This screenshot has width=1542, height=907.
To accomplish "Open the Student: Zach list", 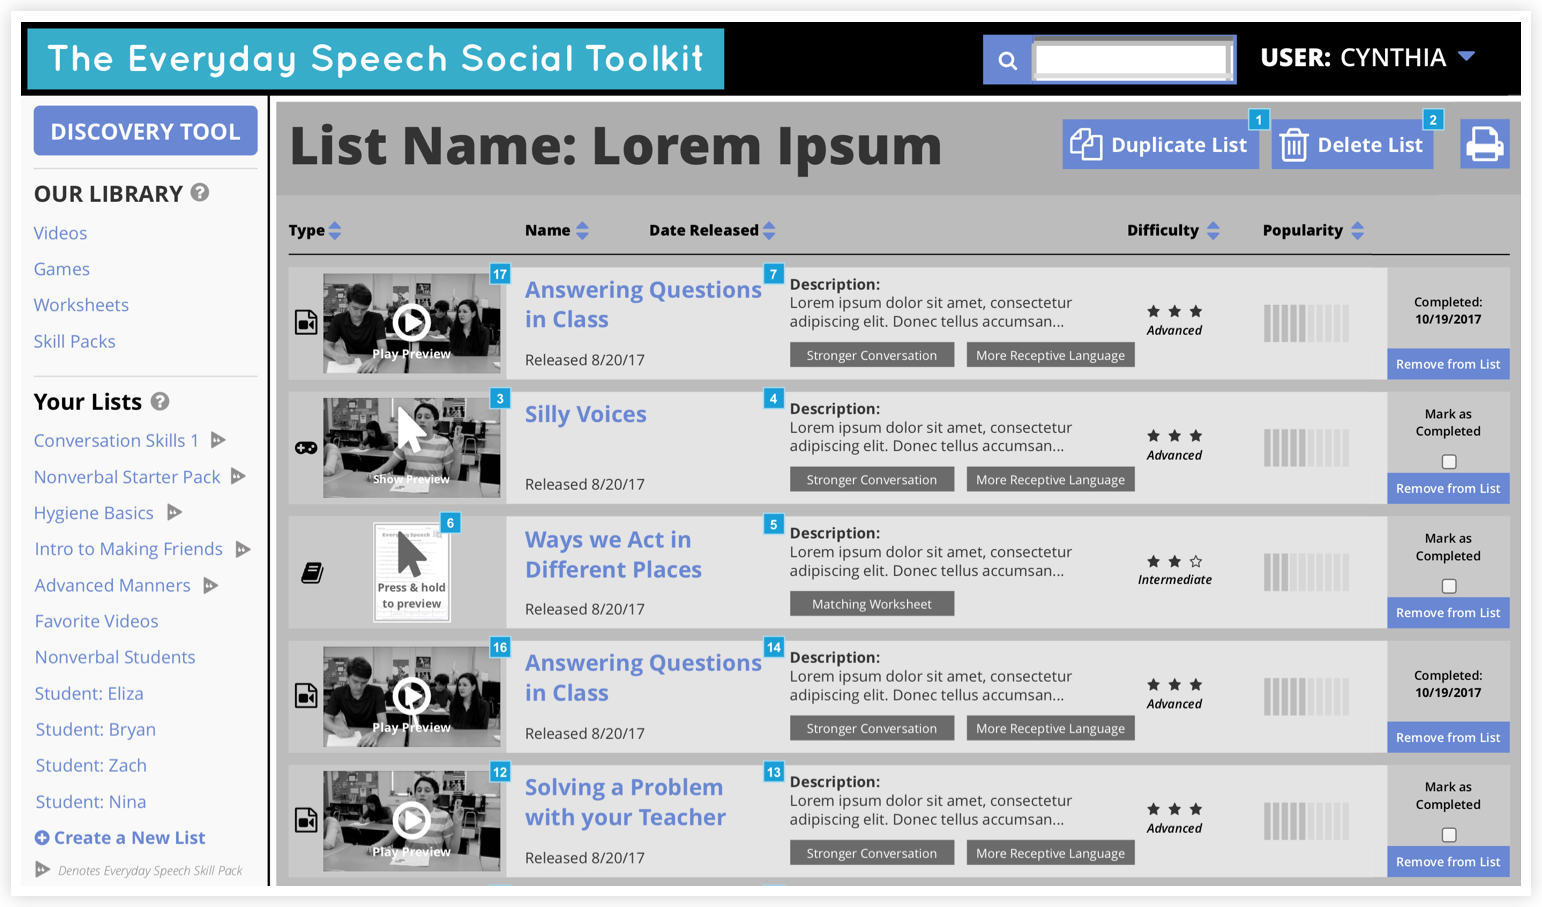I will [x=91, y=765].
